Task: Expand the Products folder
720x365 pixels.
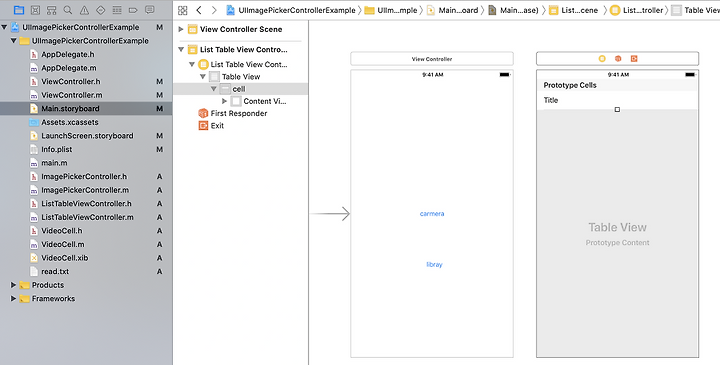Action: click(x=13, y=285)
